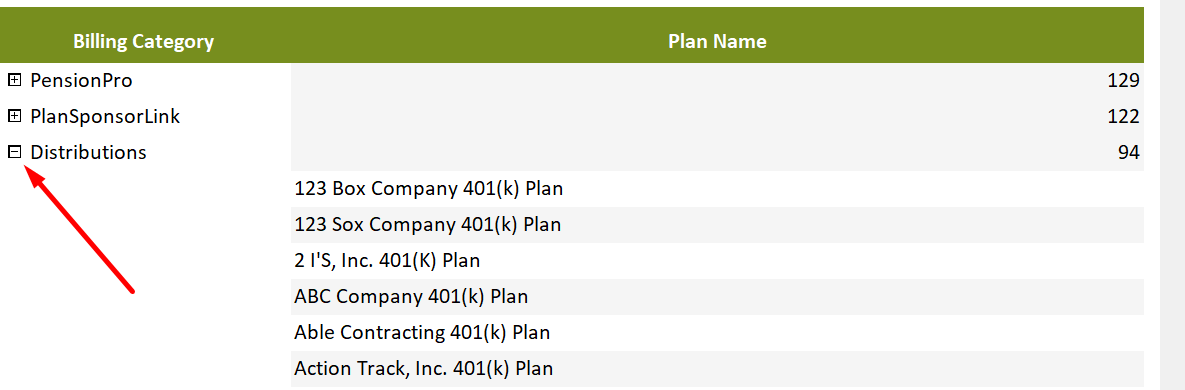Select the Billing Category column header
The width and height of the screenshot is (1185, 390).
144,42
